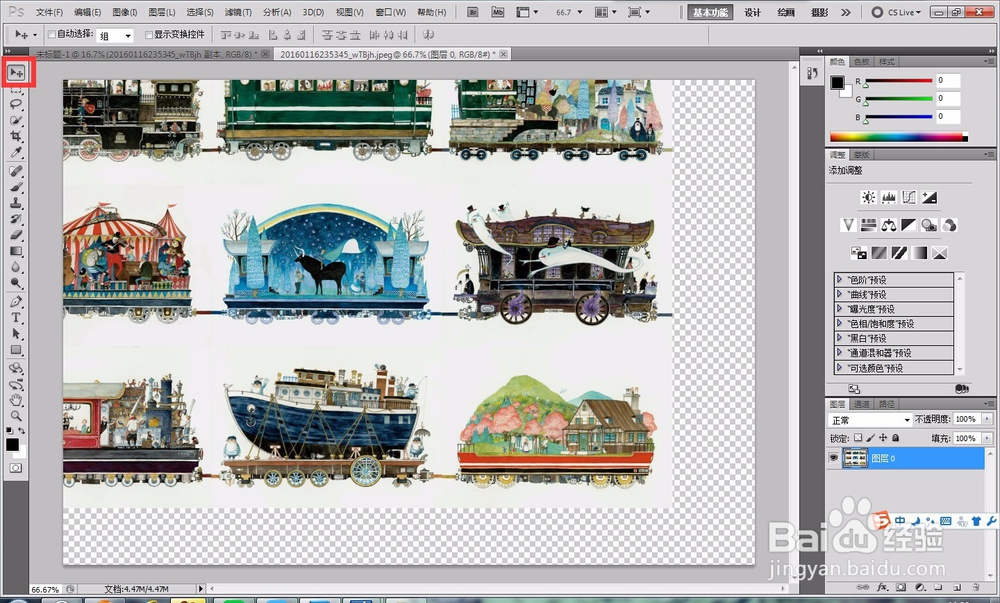Add a Levels adjustment

coord(888,198)
